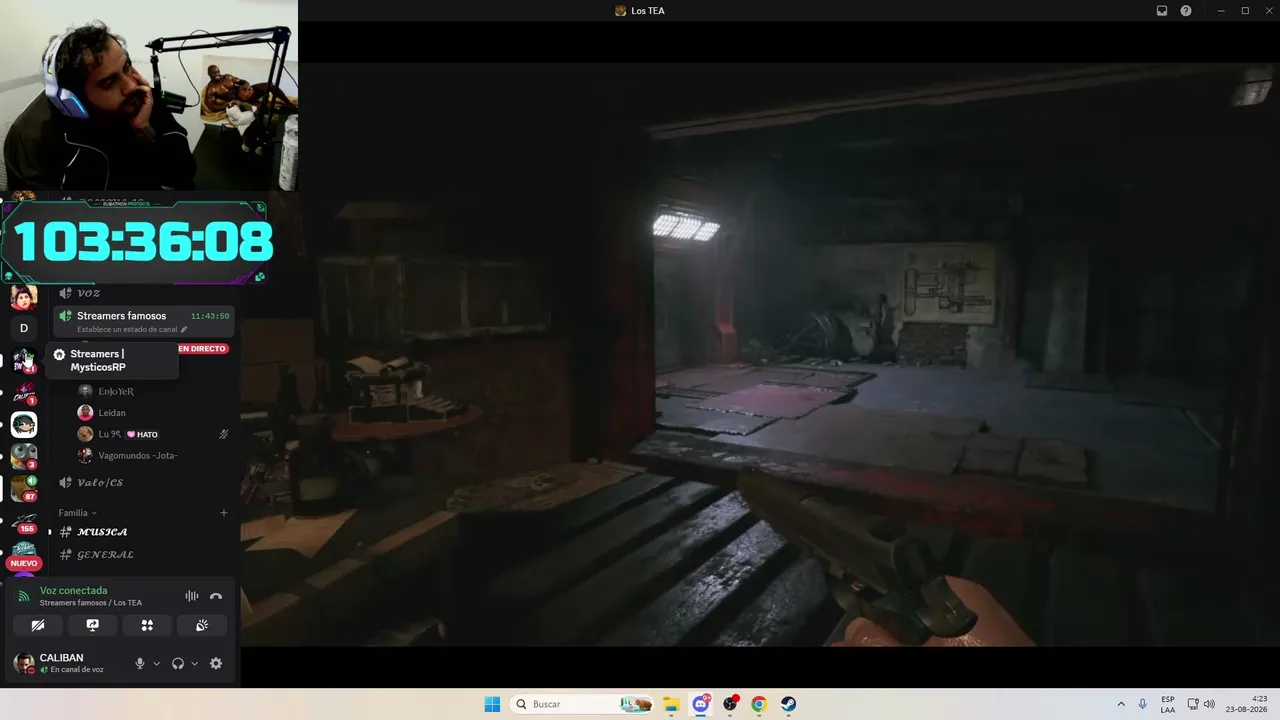Select user Lu in voice list
The width and height of the screenshot is (1280, 720).
click(x=109, y=434)
